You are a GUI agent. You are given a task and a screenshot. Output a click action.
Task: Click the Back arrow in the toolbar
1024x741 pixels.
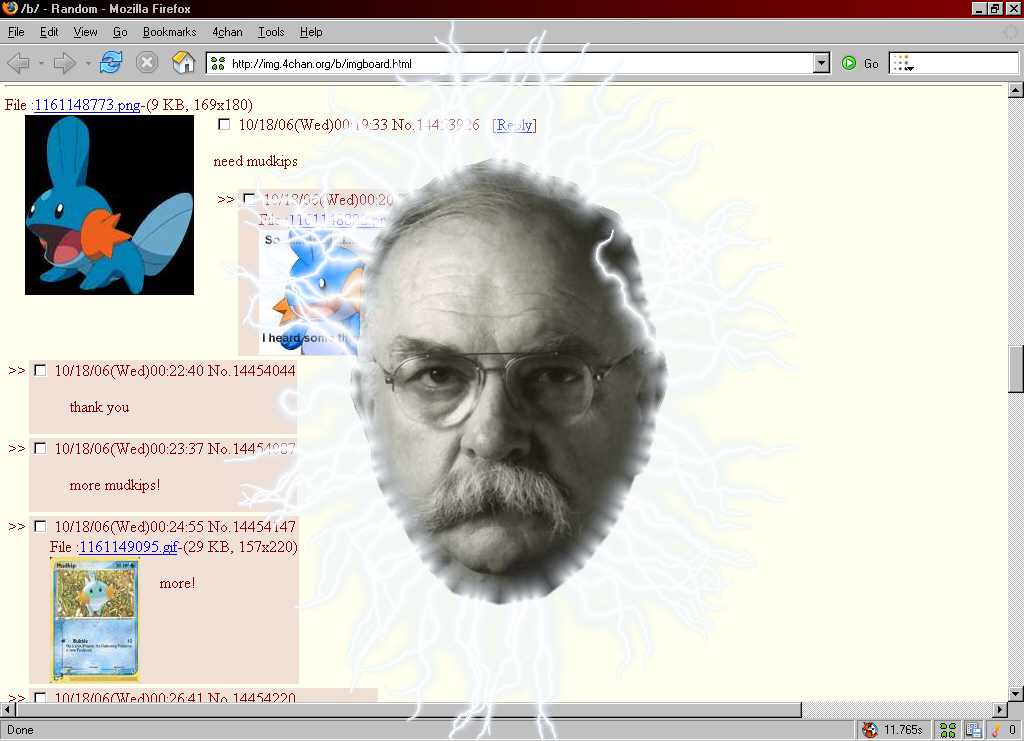pyautogui.click(x=18, y=63)
